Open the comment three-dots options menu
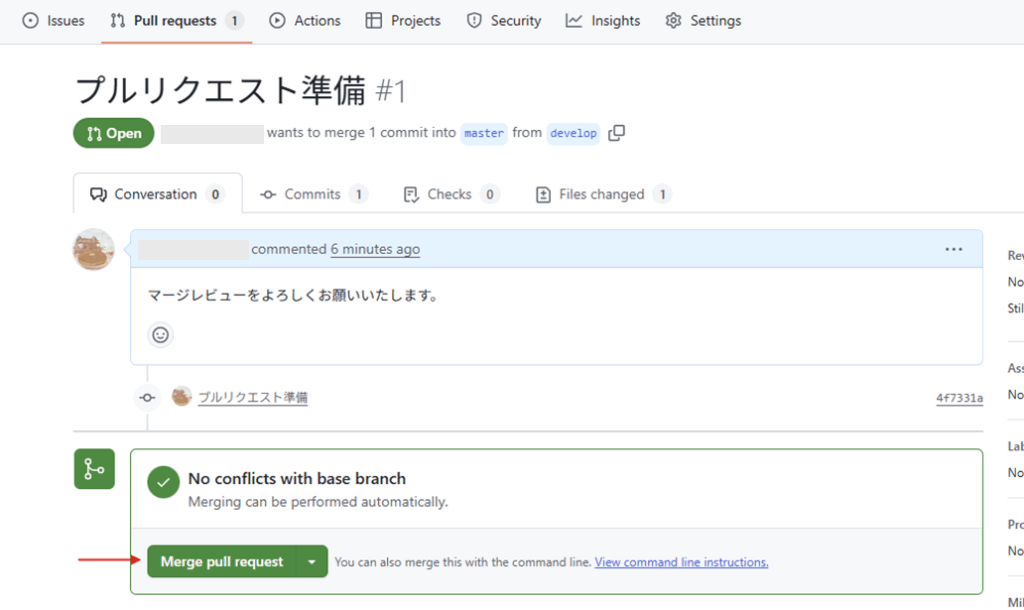 pos(953,249)
